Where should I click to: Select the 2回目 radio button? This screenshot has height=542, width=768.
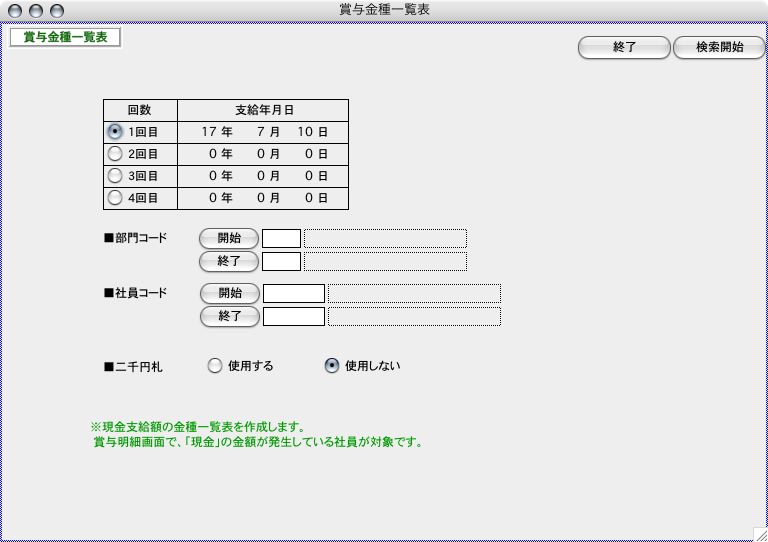(115, 154)
